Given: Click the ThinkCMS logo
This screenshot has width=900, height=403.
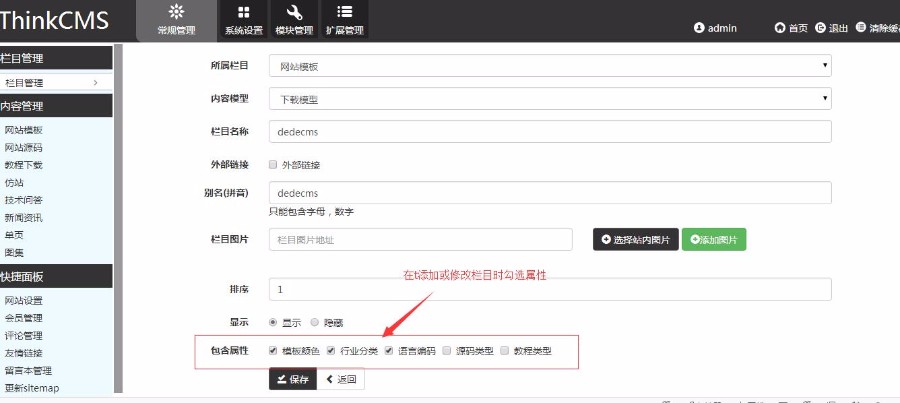Looking at the screenshot, I should pyautogui.click(x=54, y=21).
